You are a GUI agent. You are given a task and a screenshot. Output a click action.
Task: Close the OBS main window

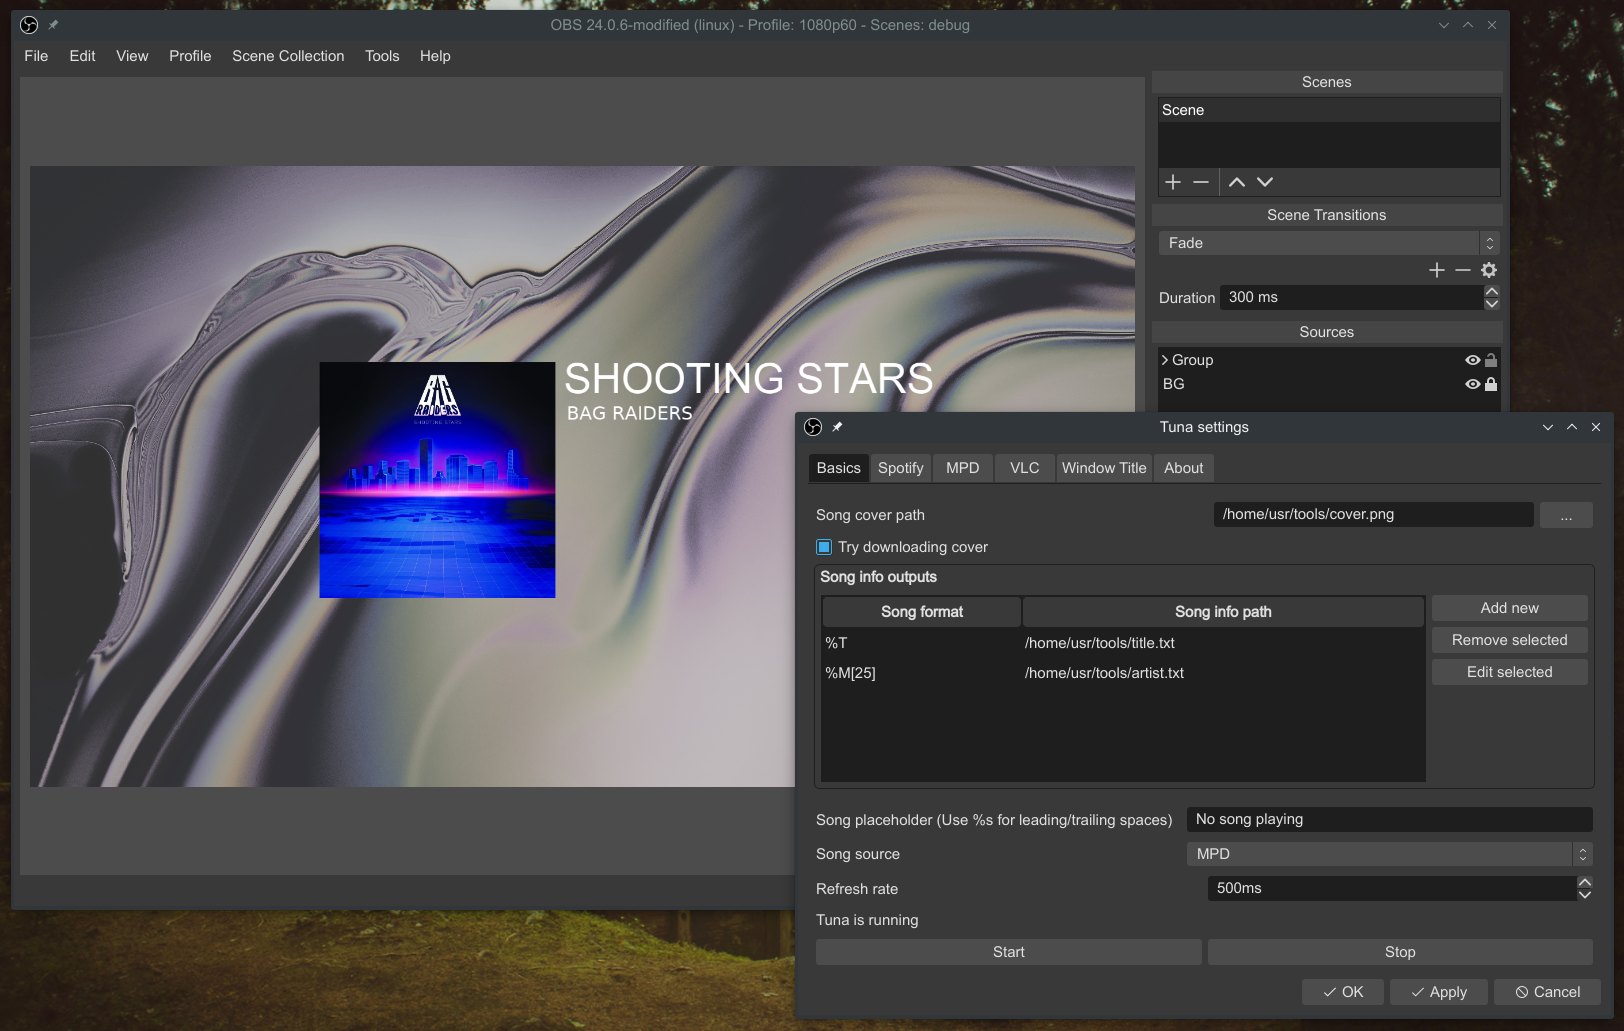click(x=1492, y=25)
